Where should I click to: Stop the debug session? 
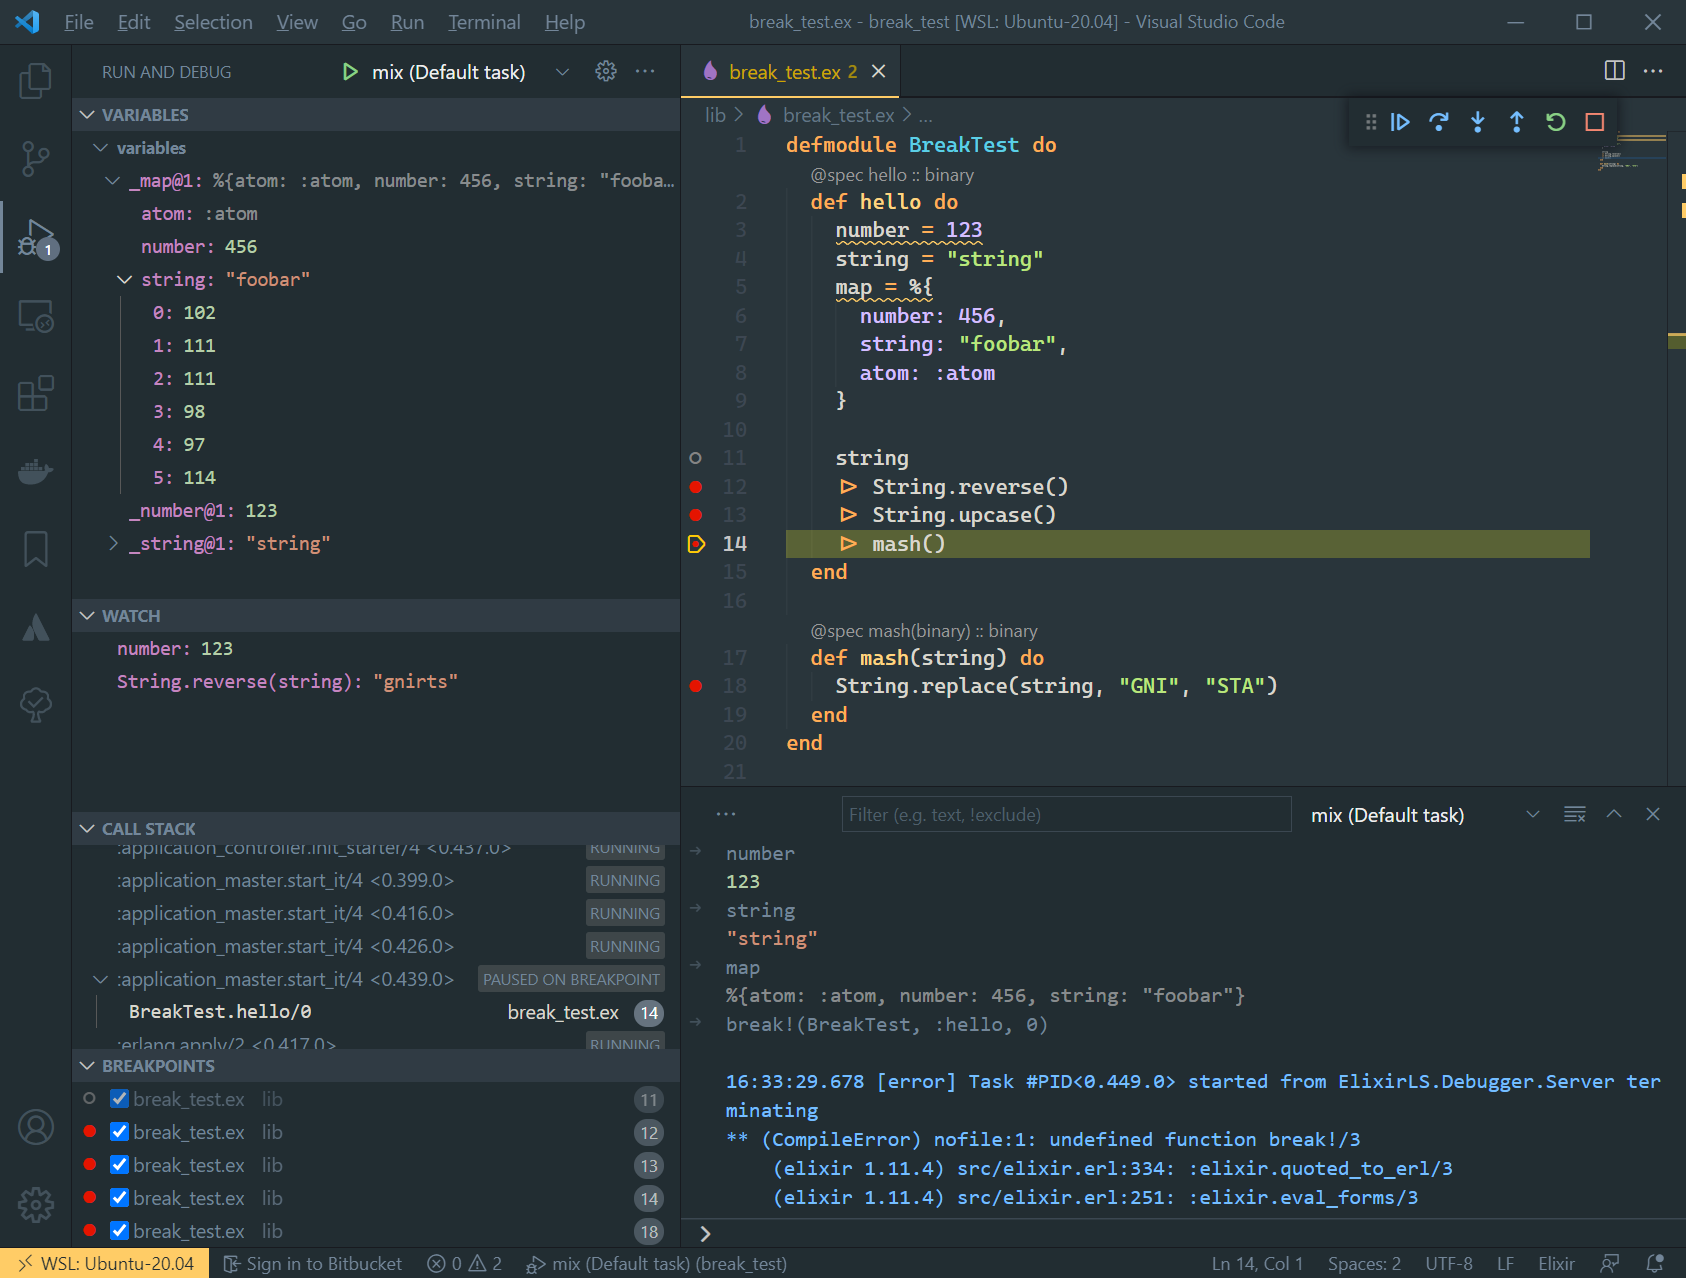pyautogui.click(x=1595, y=122)
